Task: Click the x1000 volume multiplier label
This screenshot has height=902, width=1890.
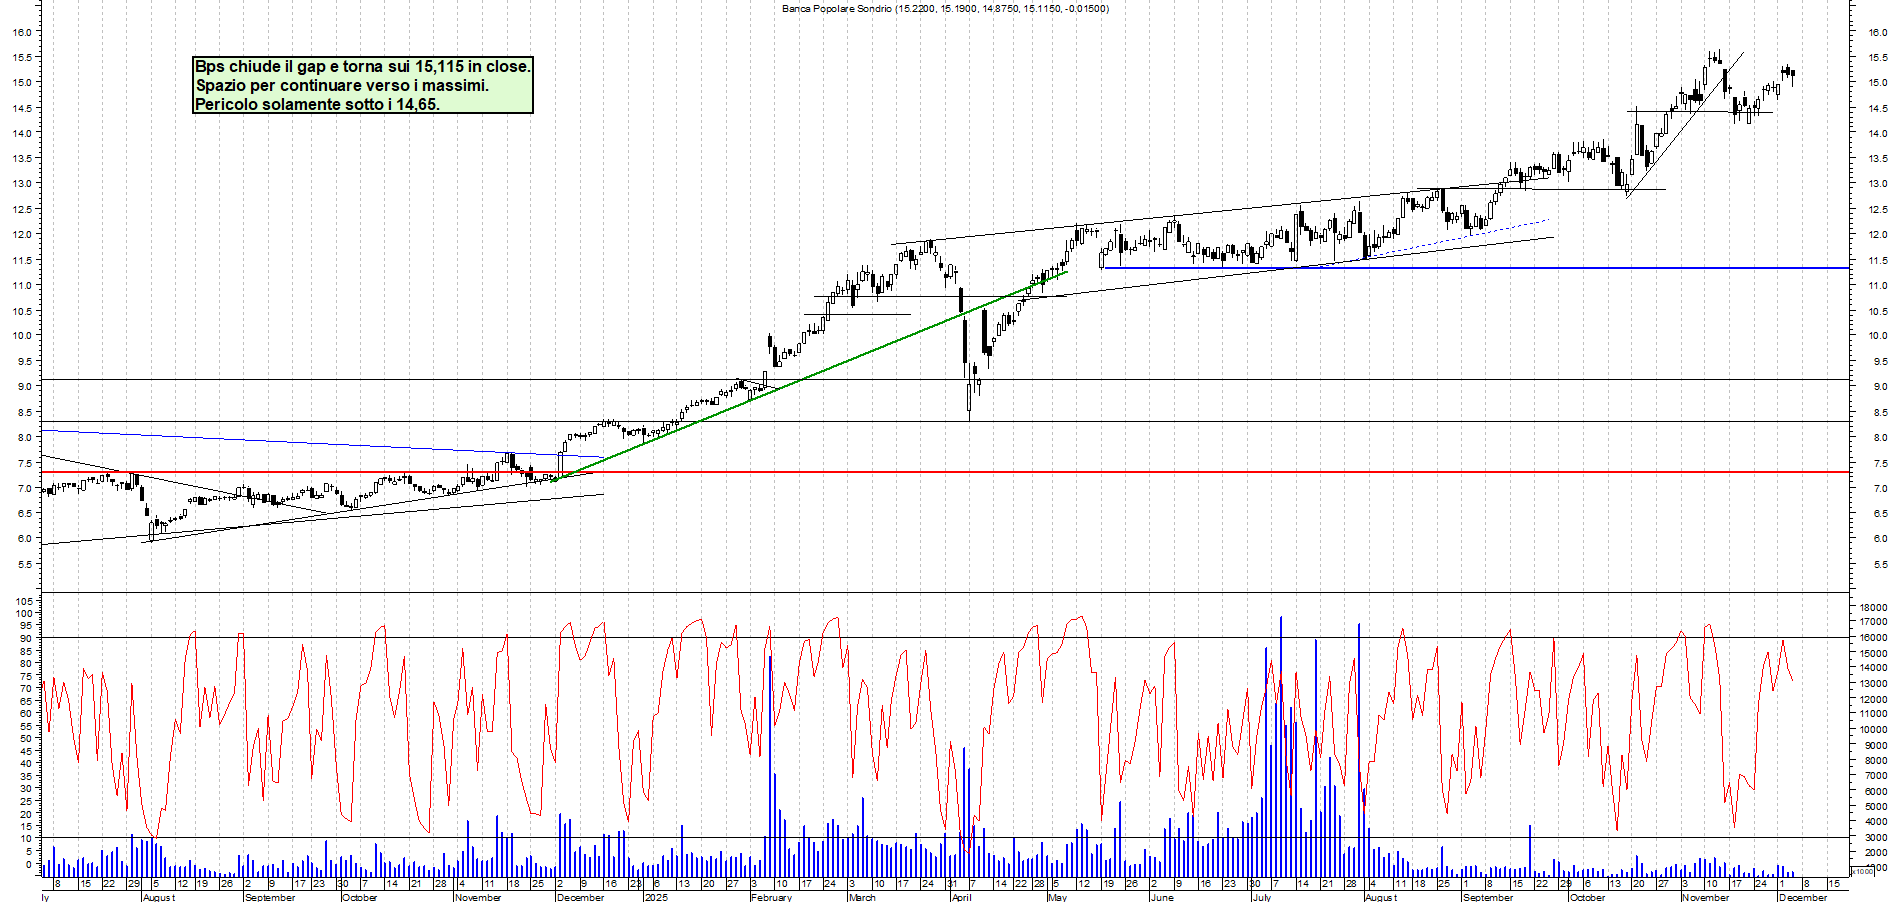Action: pyautogui.click(x=1862, y=871)
